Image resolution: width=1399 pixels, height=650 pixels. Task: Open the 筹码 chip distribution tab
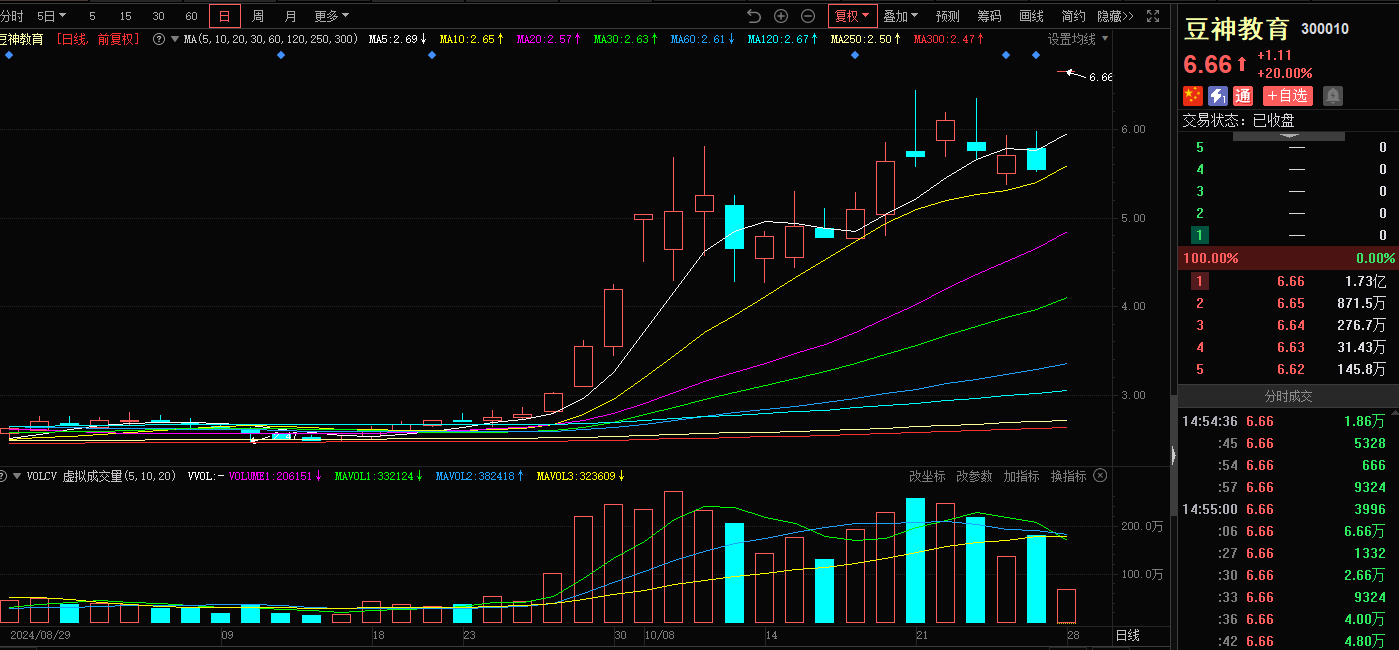989,16
